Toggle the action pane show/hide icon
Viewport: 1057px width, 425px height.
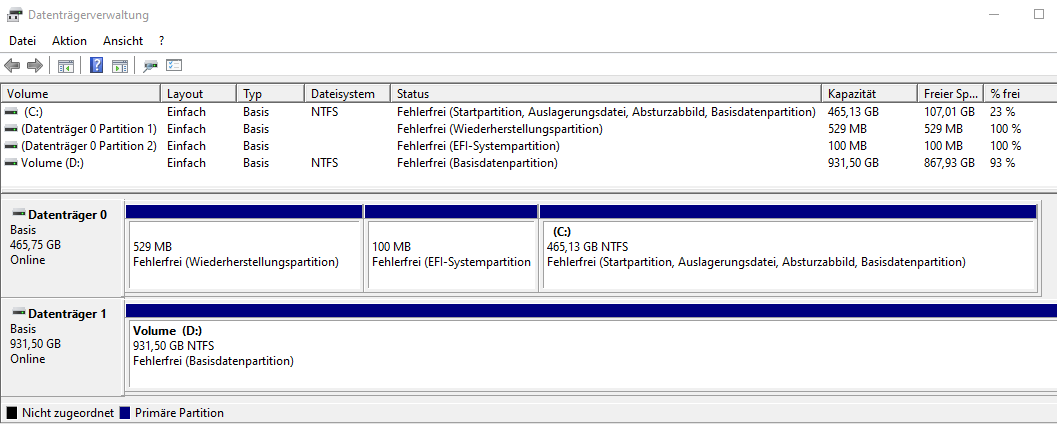120,65
